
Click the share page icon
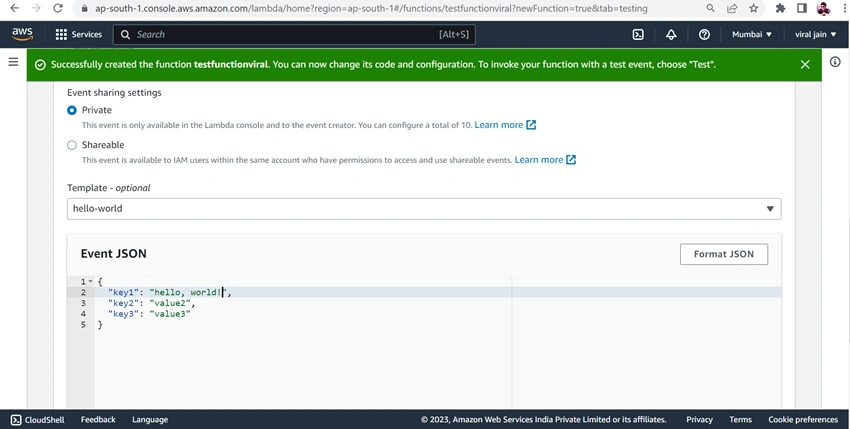732,8
